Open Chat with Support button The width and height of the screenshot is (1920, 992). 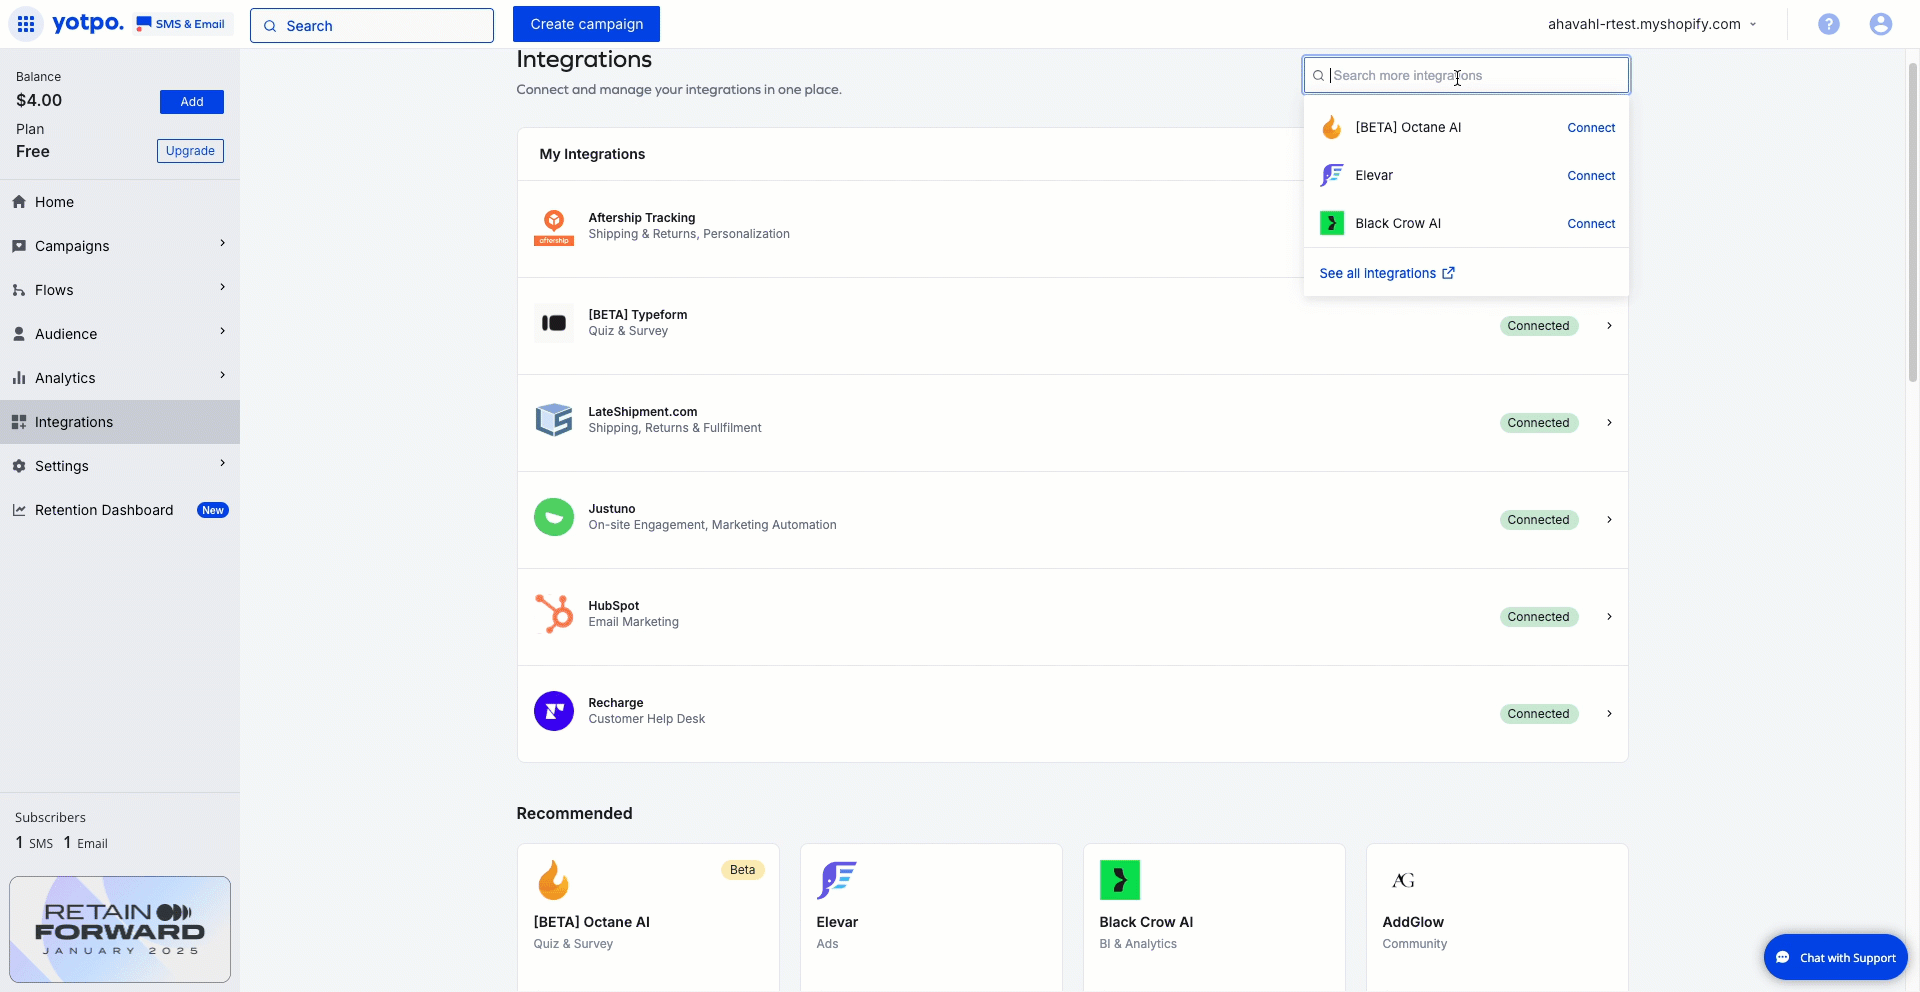1835,958
